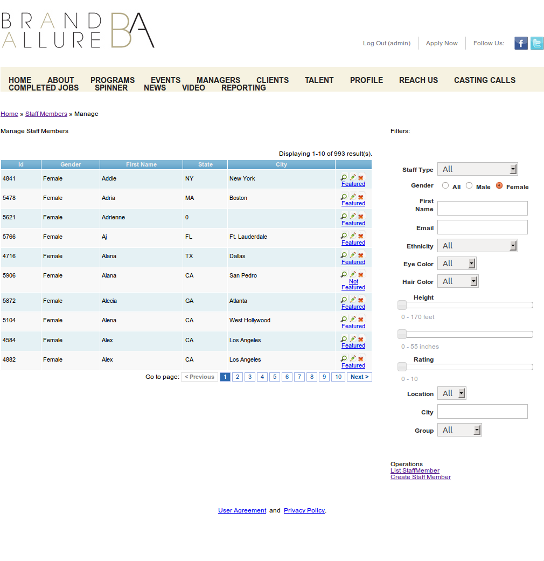Open the Hair Color dropdown

click(x=458, y=281)
